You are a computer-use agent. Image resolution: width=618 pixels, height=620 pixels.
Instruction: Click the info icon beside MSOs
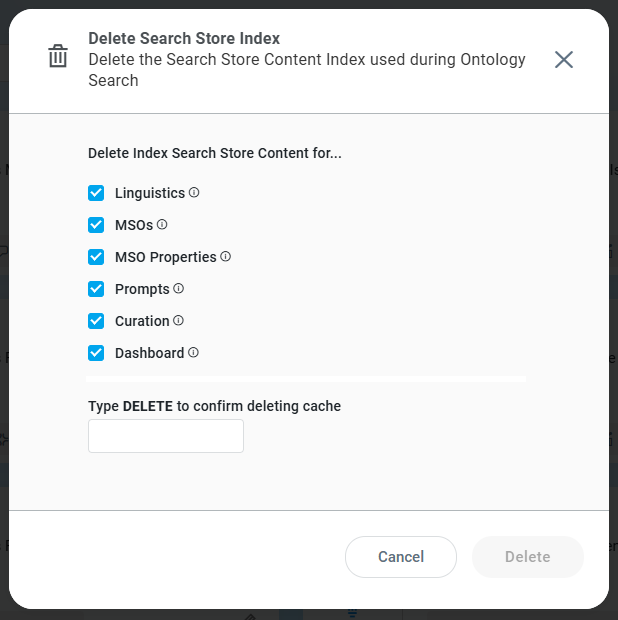click(x=162, y=224)
